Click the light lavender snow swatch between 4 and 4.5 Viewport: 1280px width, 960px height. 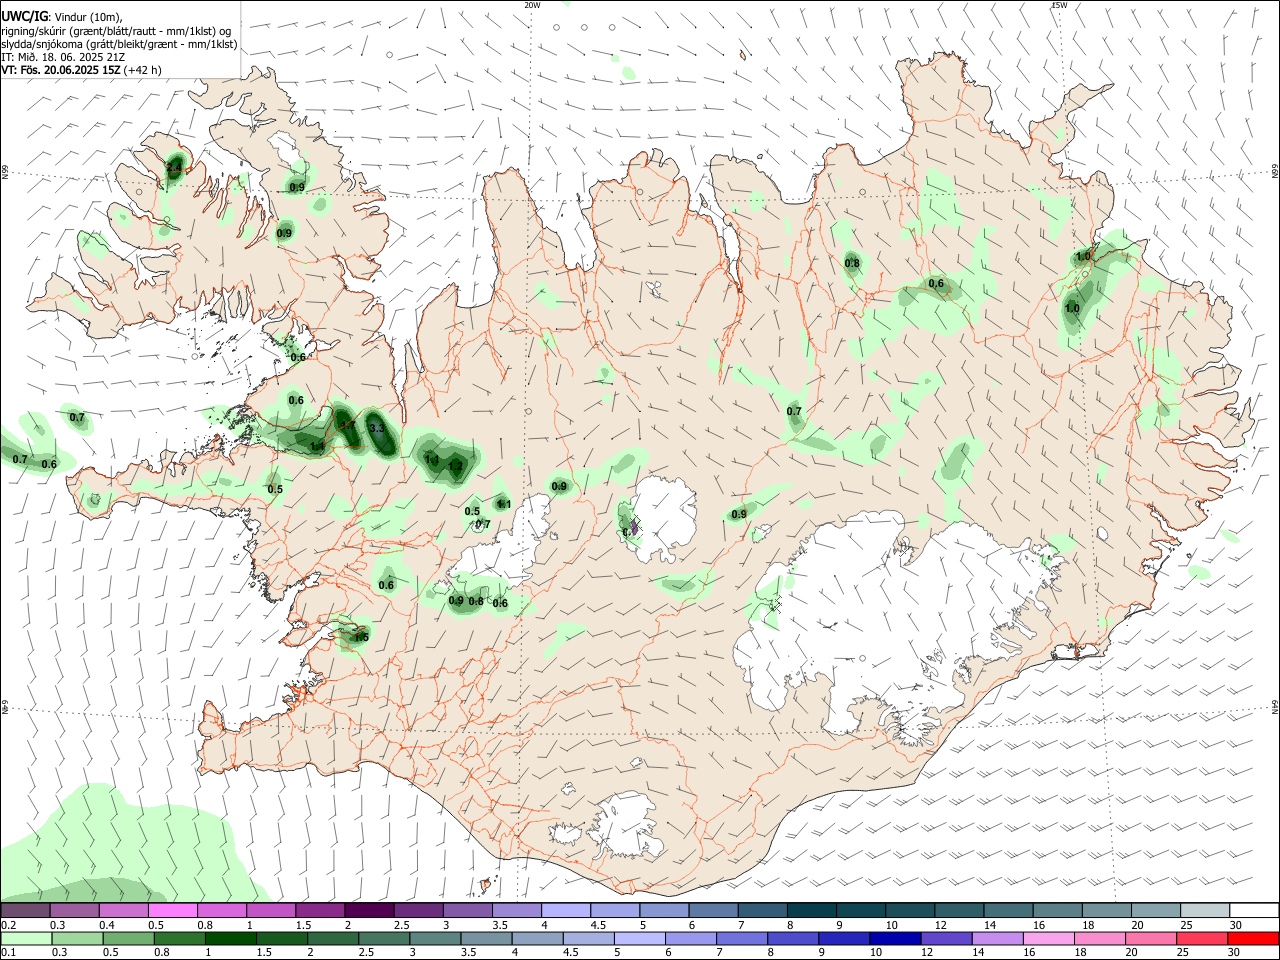pyautogui.click(x=565, y=910)
